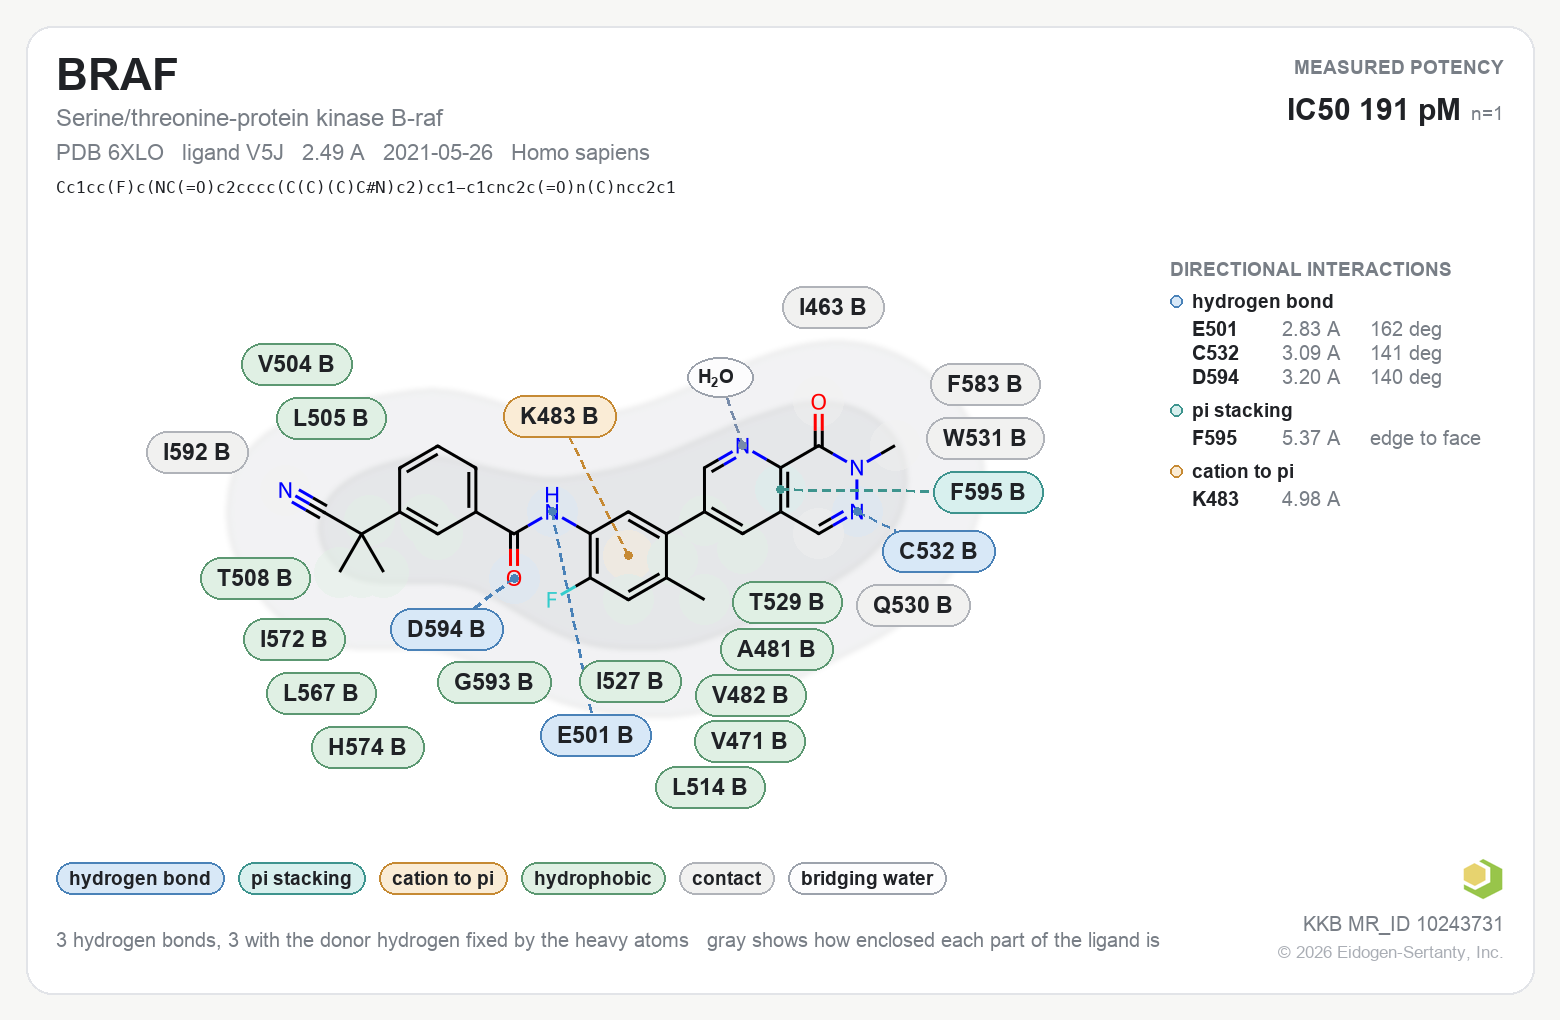Click the H574 B residue label
Viewport: 1560px width, 1020px height.
pos(368,747)
